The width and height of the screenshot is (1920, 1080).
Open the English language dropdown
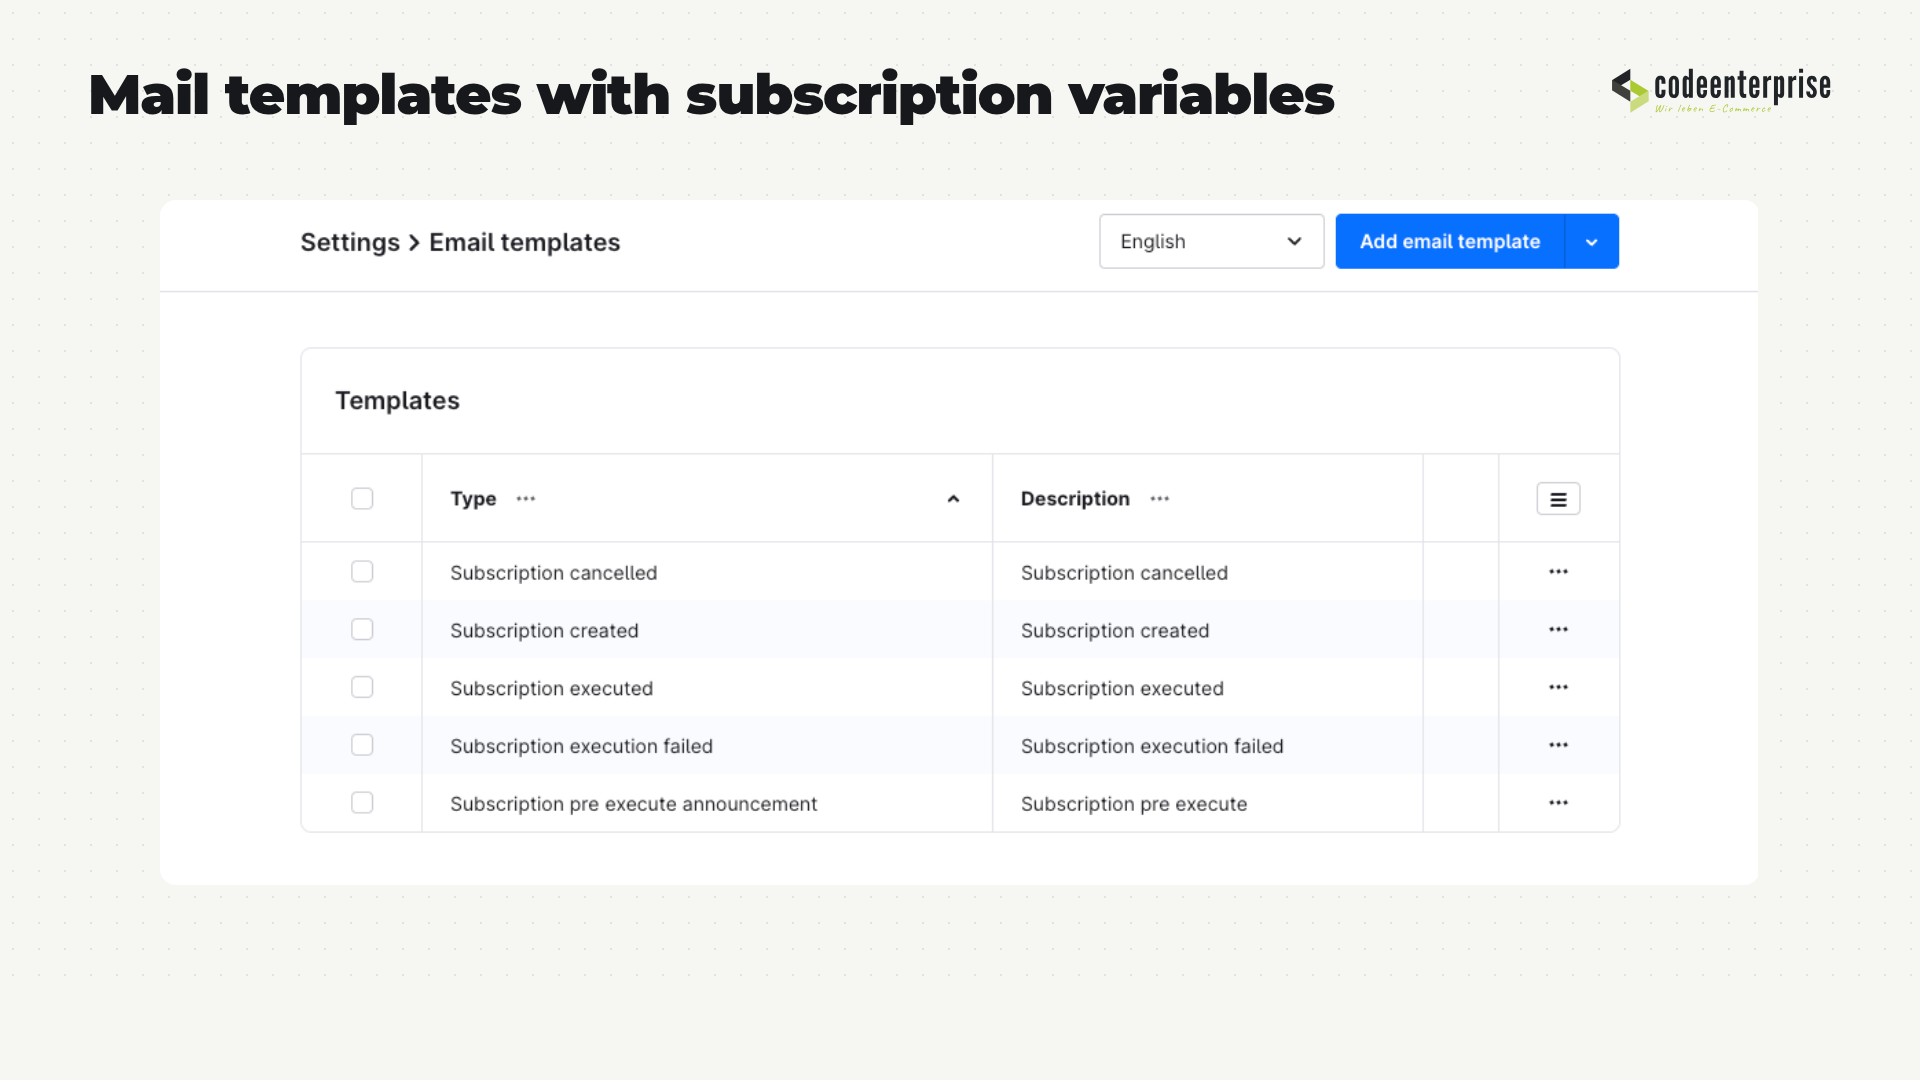click(1211, 242)
